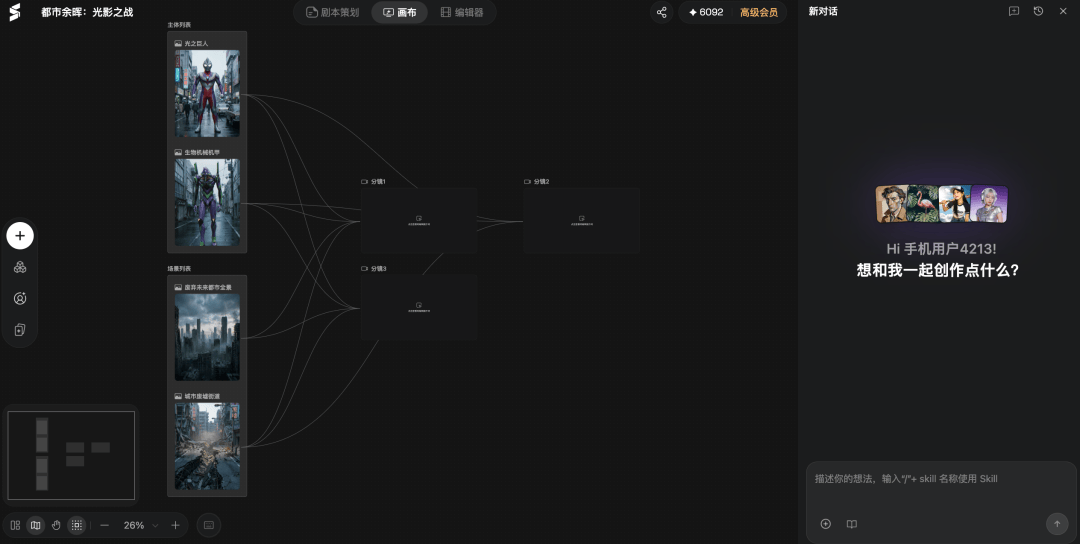The image size is (1080, 544).
Task: Open conversation history clock icon
Action: pos(1038,11)
